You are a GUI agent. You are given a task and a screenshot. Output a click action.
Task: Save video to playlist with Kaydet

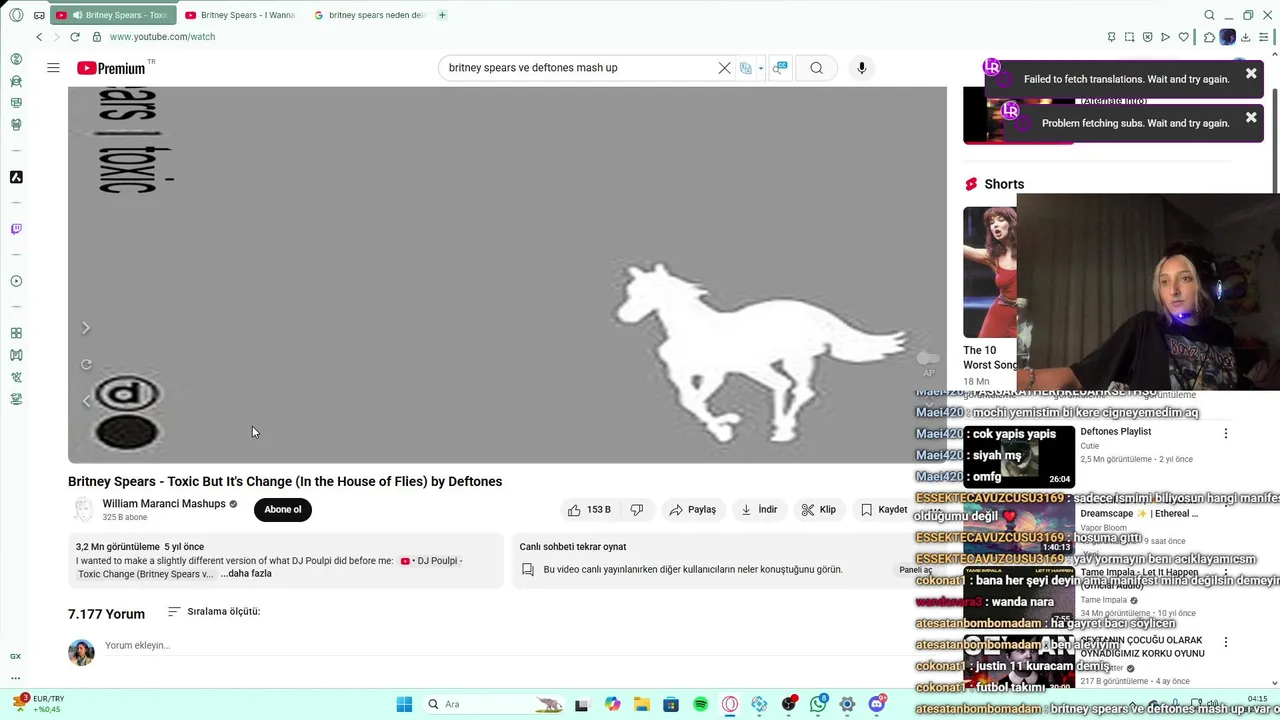[x=884, y=510]
